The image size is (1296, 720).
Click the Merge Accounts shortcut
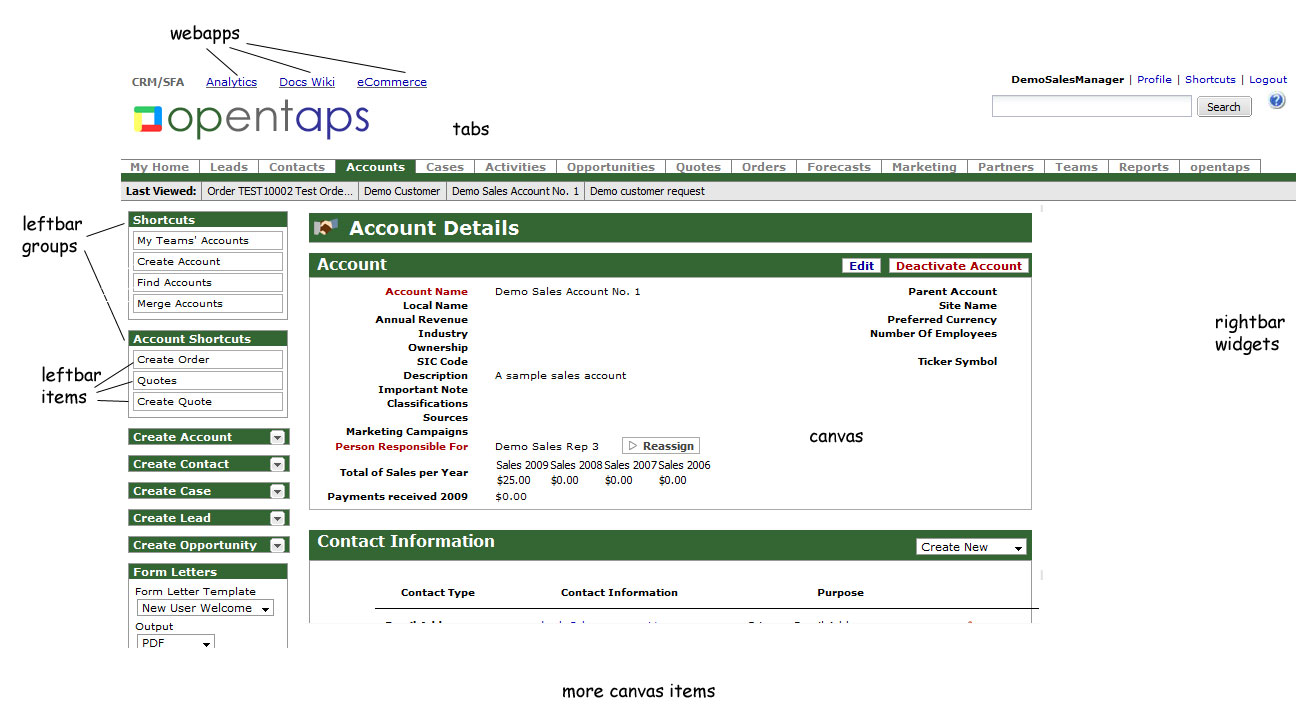(x=208, y=304)
